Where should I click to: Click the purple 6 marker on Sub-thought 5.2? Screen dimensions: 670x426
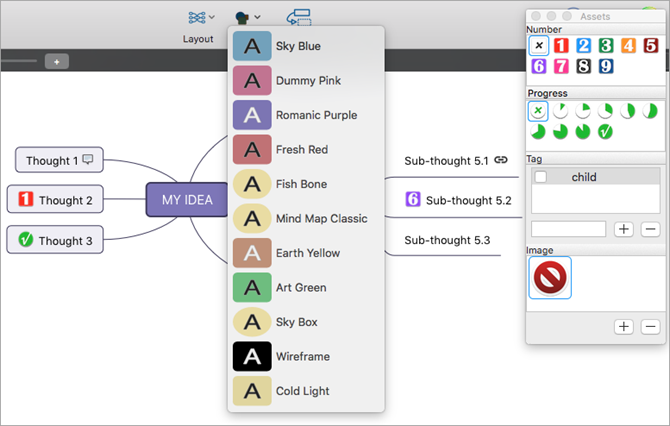413,199
